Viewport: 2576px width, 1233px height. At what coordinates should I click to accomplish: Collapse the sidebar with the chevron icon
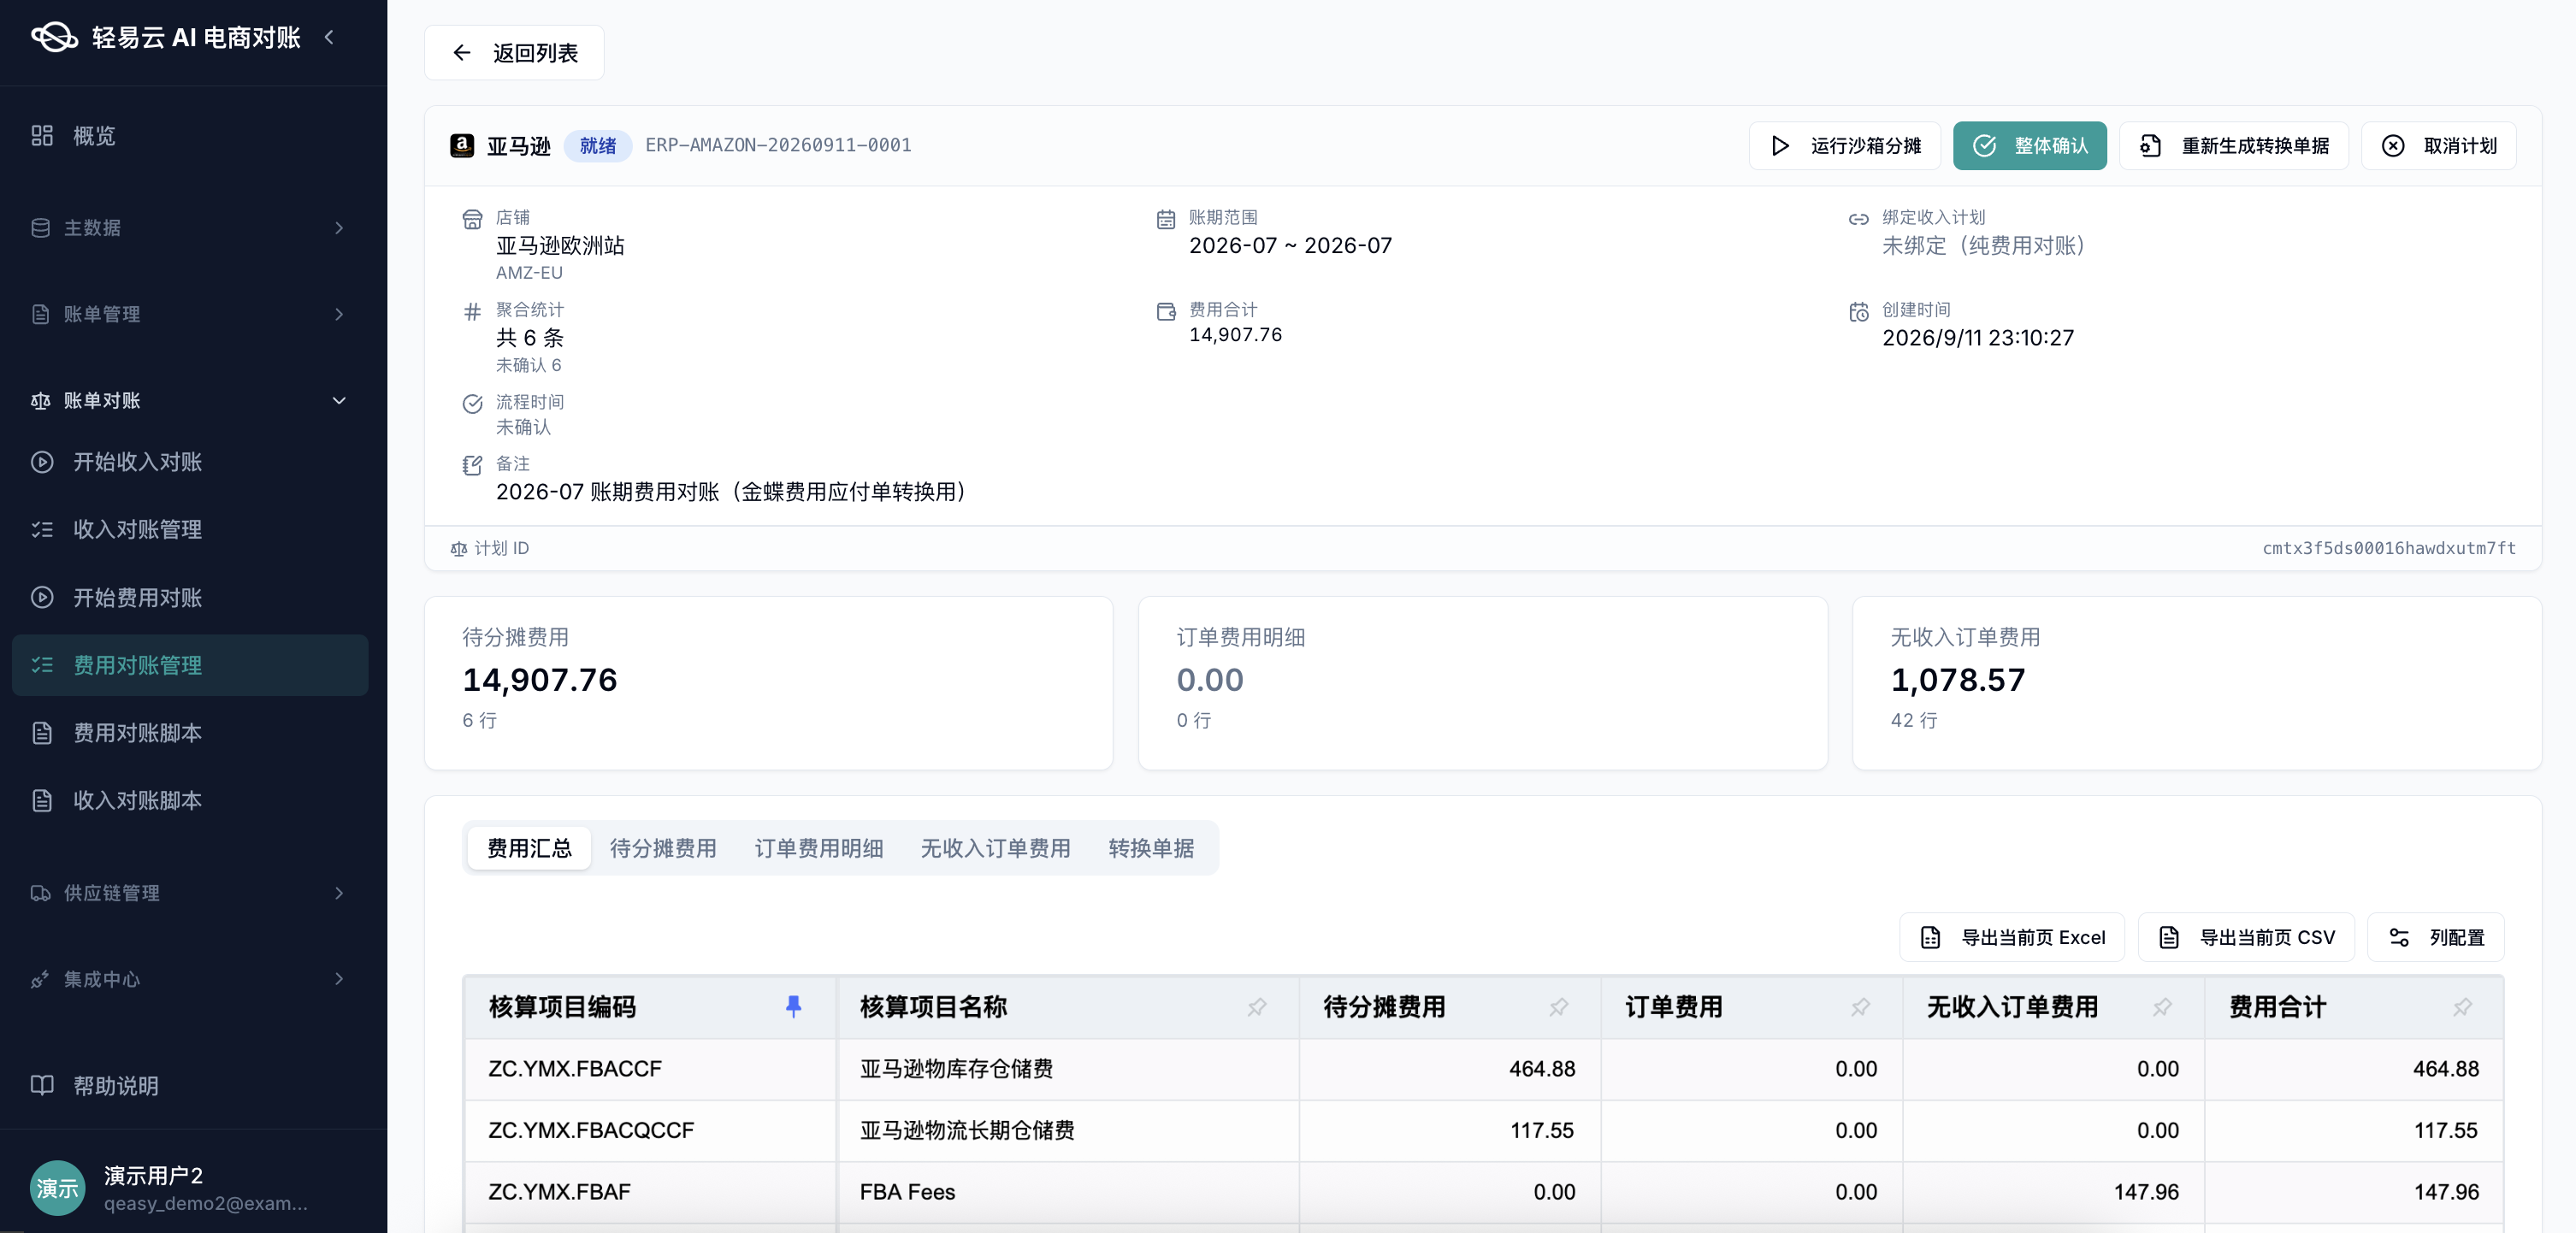click(x=329, y=37)
